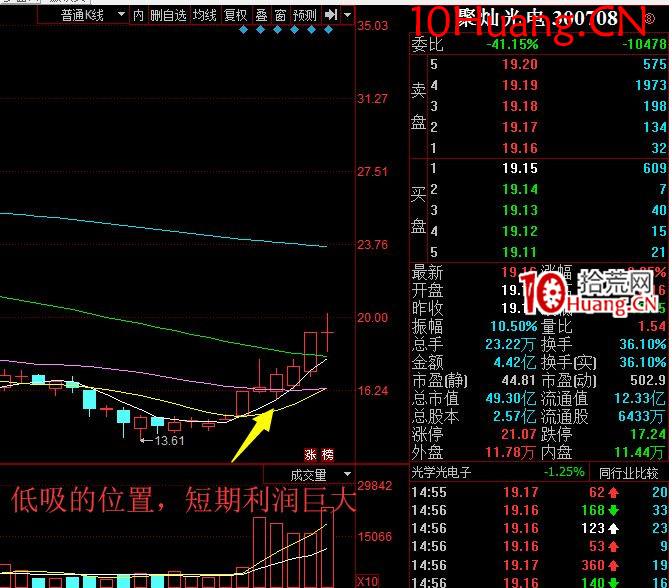This screenshot has width=669, height=588.
Task: Click the 涨停 price 21.07
Action: coord(519,434)
